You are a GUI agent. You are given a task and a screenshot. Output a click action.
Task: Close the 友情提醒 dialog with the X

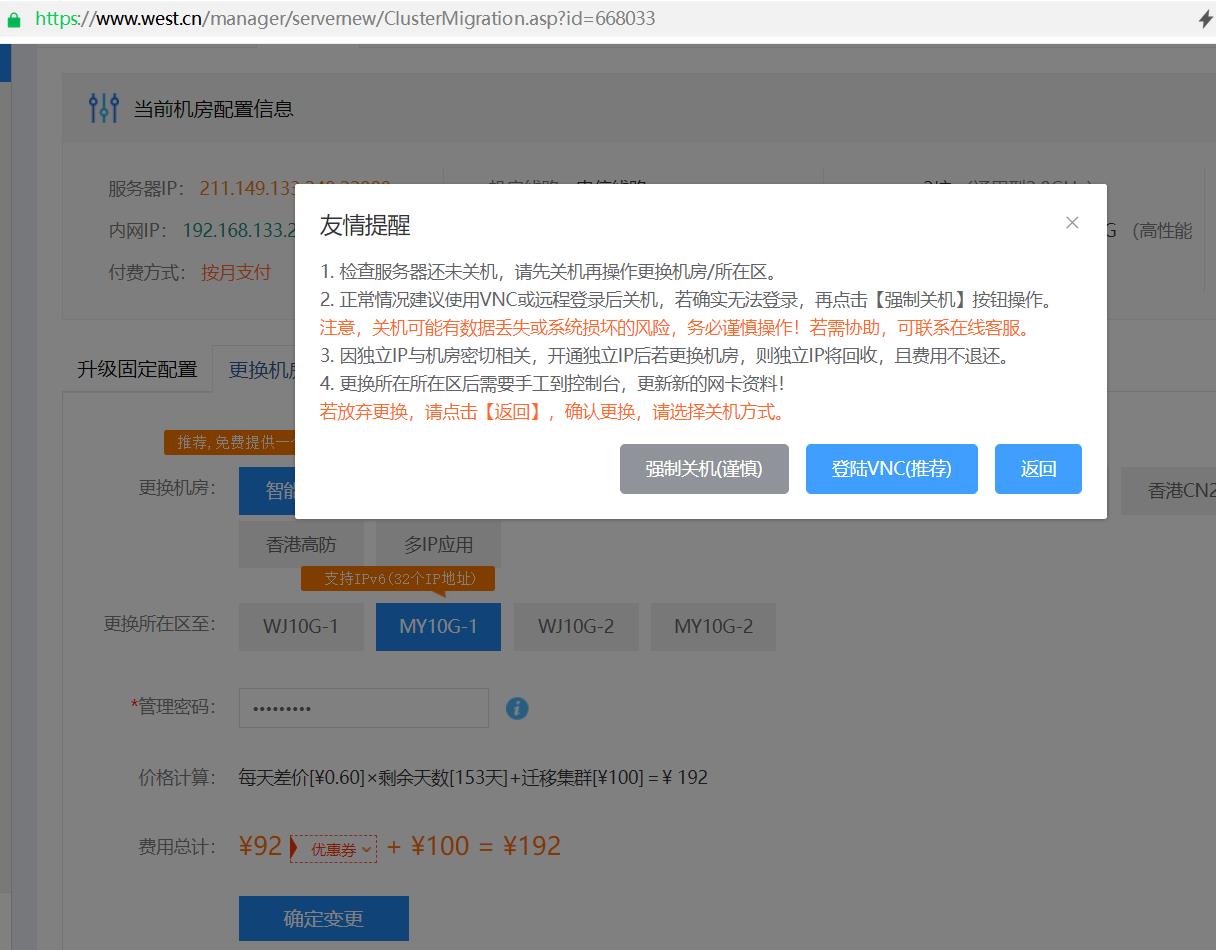[x=1072, y=223]
